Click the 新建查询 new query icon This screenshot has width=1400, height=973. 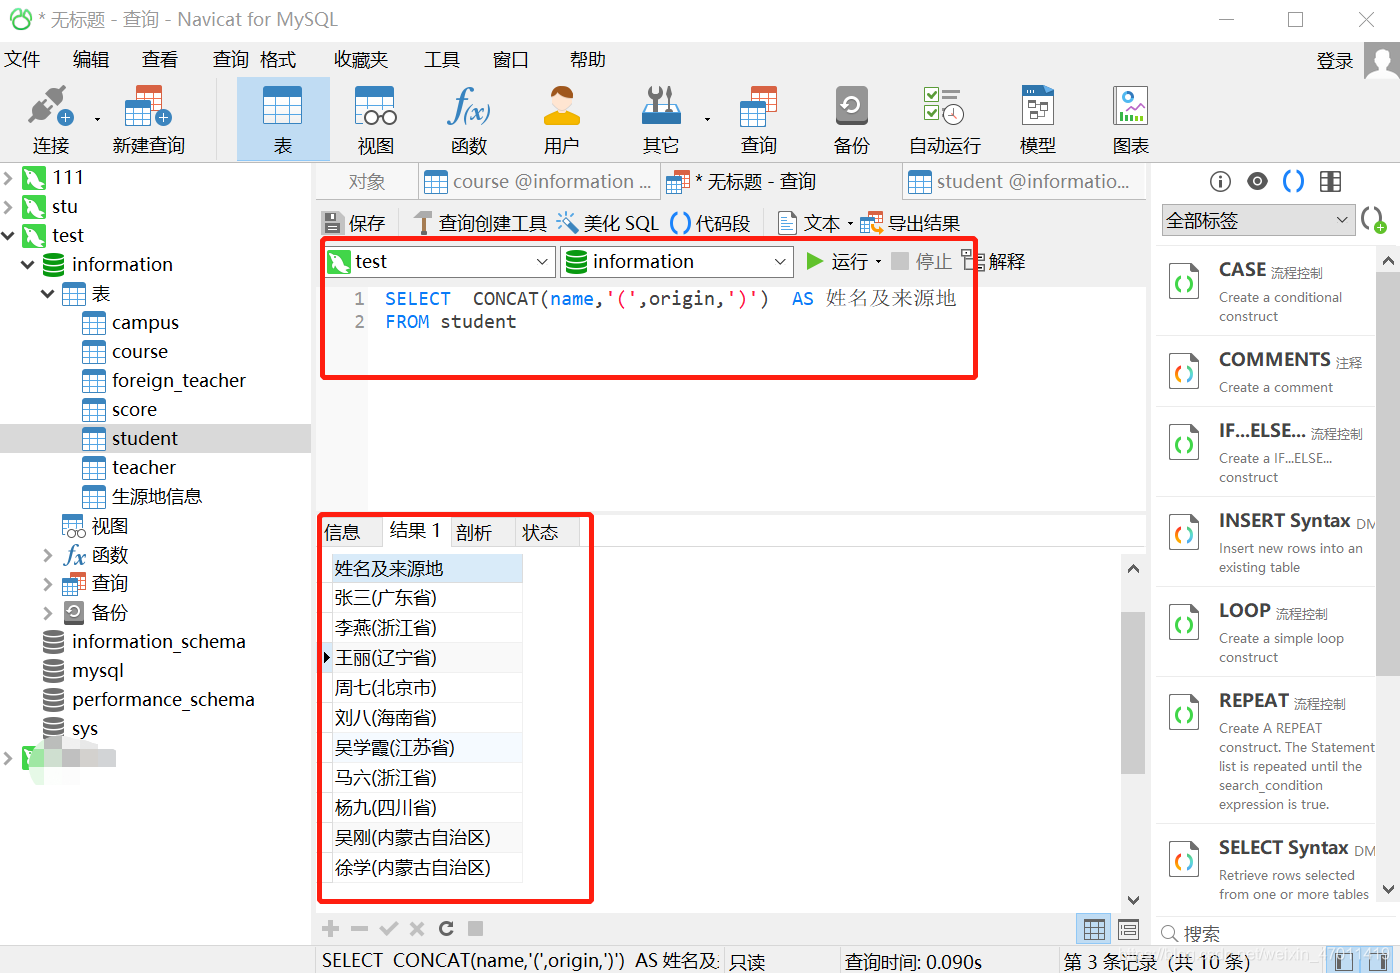click(148, 120)
